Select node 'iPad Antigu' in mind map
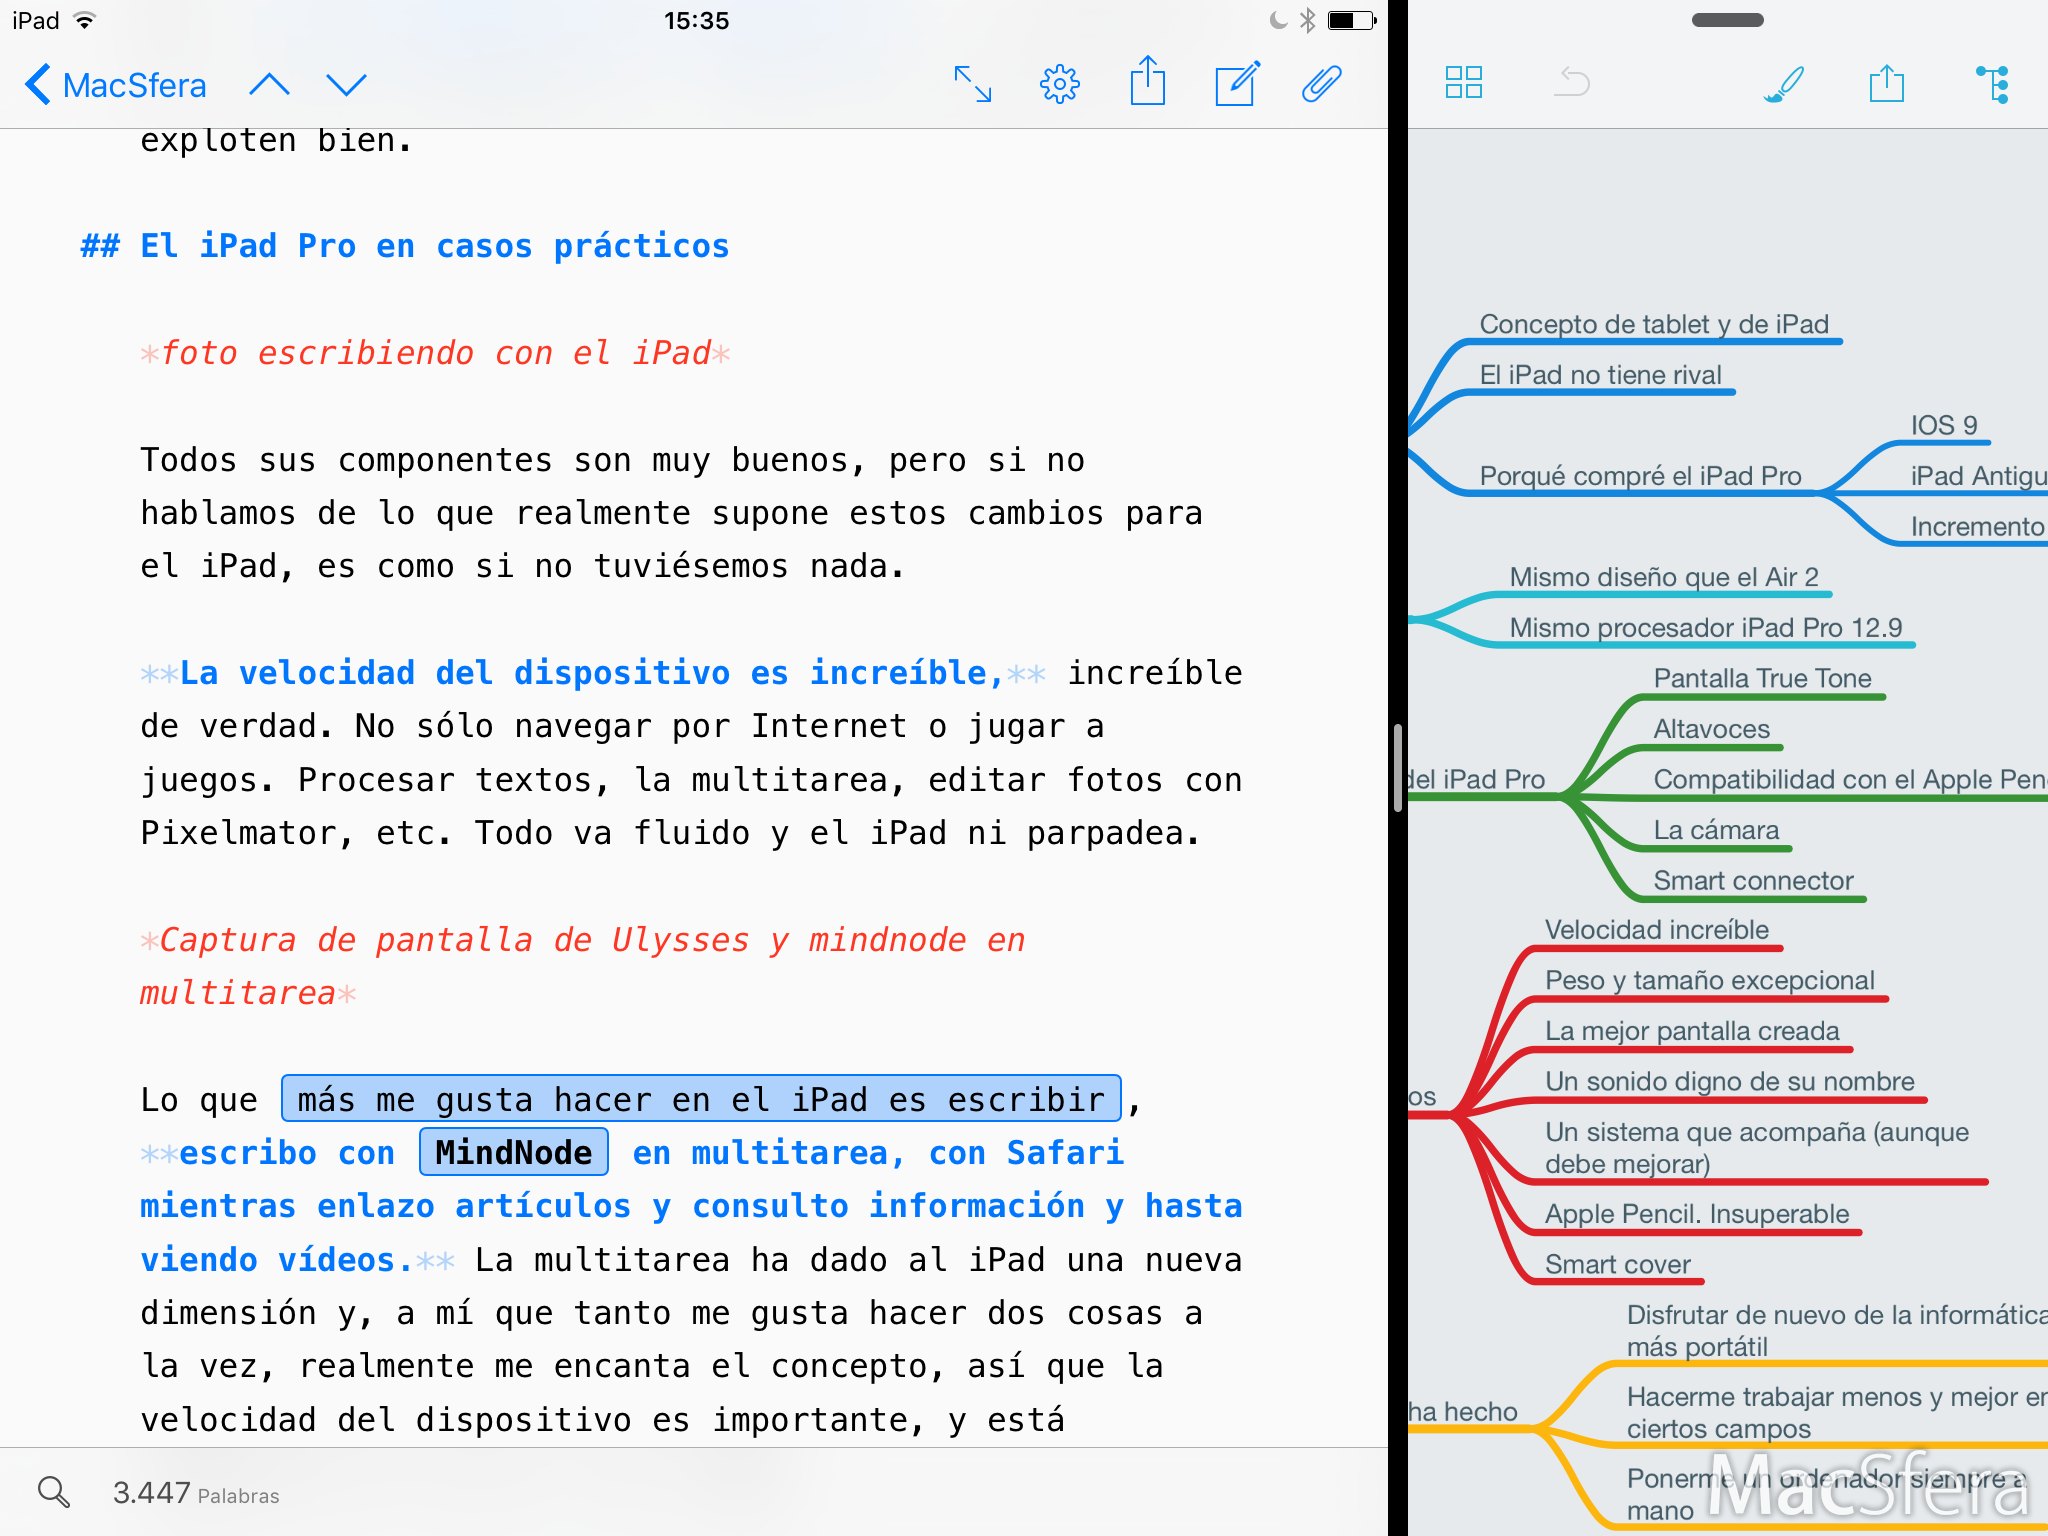This screenshot has height=1536, width=2048. tap(1978, 476)
